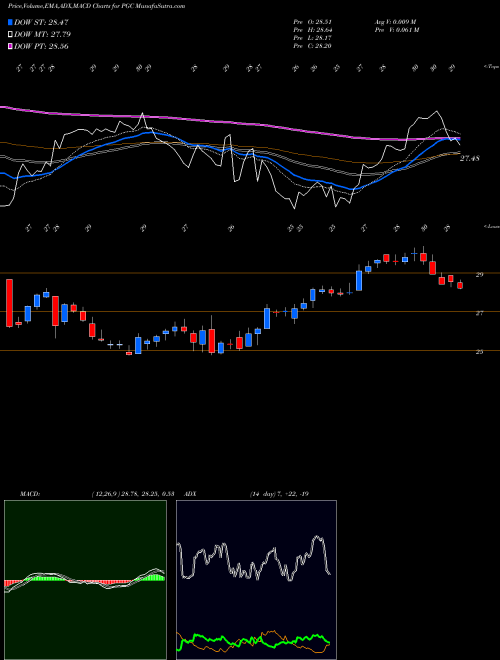Click the chart title mentioning MunafaSutra.com
This screenshot has width=500, height=660.
pyautogui.click(x=97, y=6)
